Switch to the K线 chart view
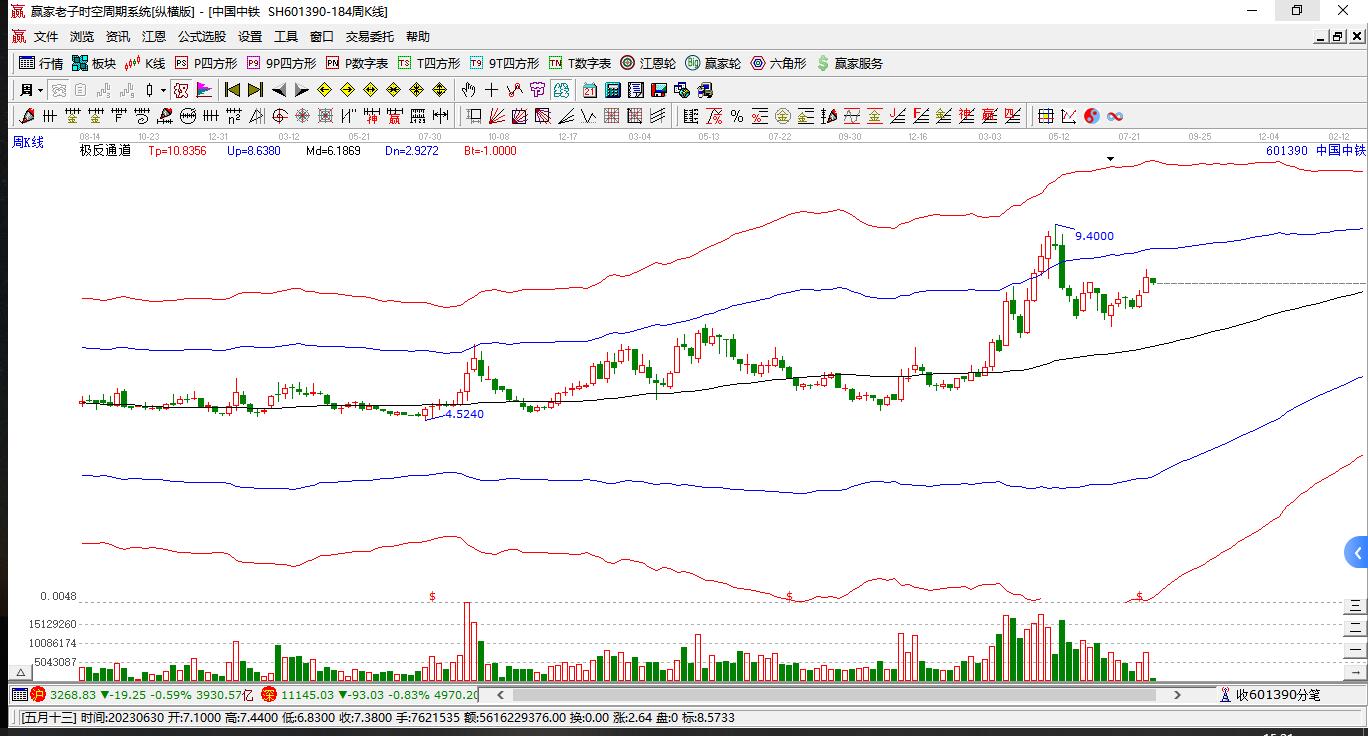 [x=145, y=63]
